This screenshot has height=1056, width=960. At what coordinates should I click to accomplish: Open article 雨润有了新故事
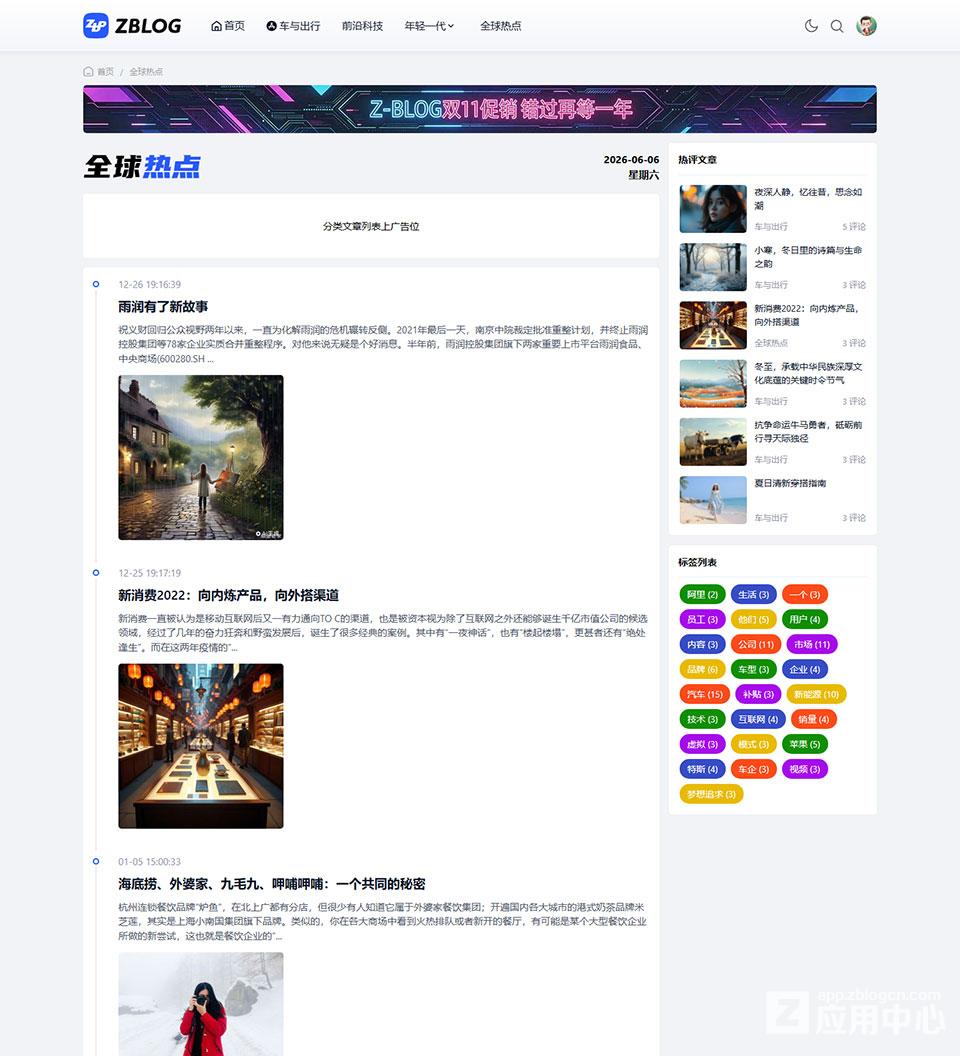[x=163, y=306]
